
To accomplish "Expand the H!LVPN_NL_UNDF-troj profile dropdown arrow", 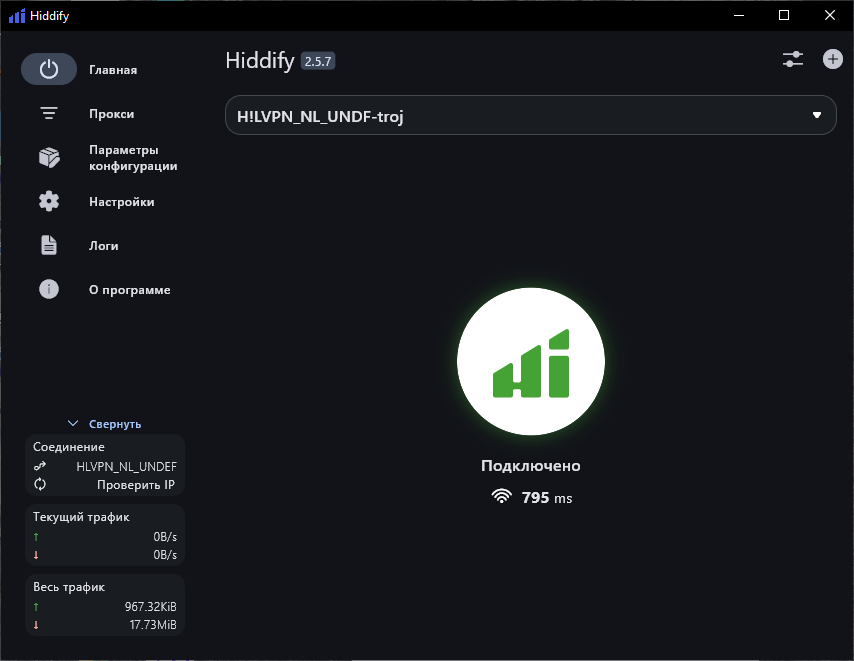I will 817,115.
